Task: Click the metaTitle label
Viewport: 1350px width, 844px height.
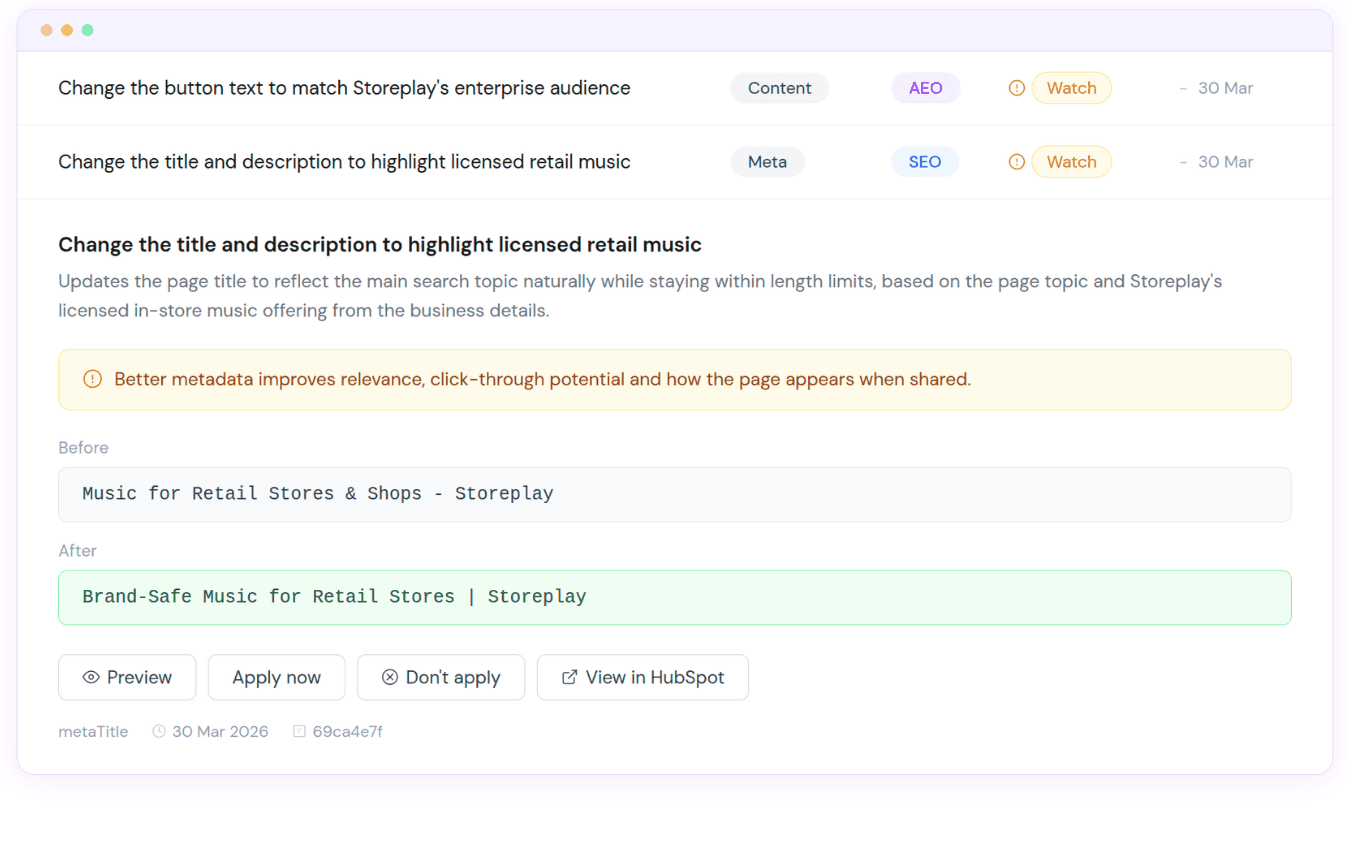Action: coord(93,731)
